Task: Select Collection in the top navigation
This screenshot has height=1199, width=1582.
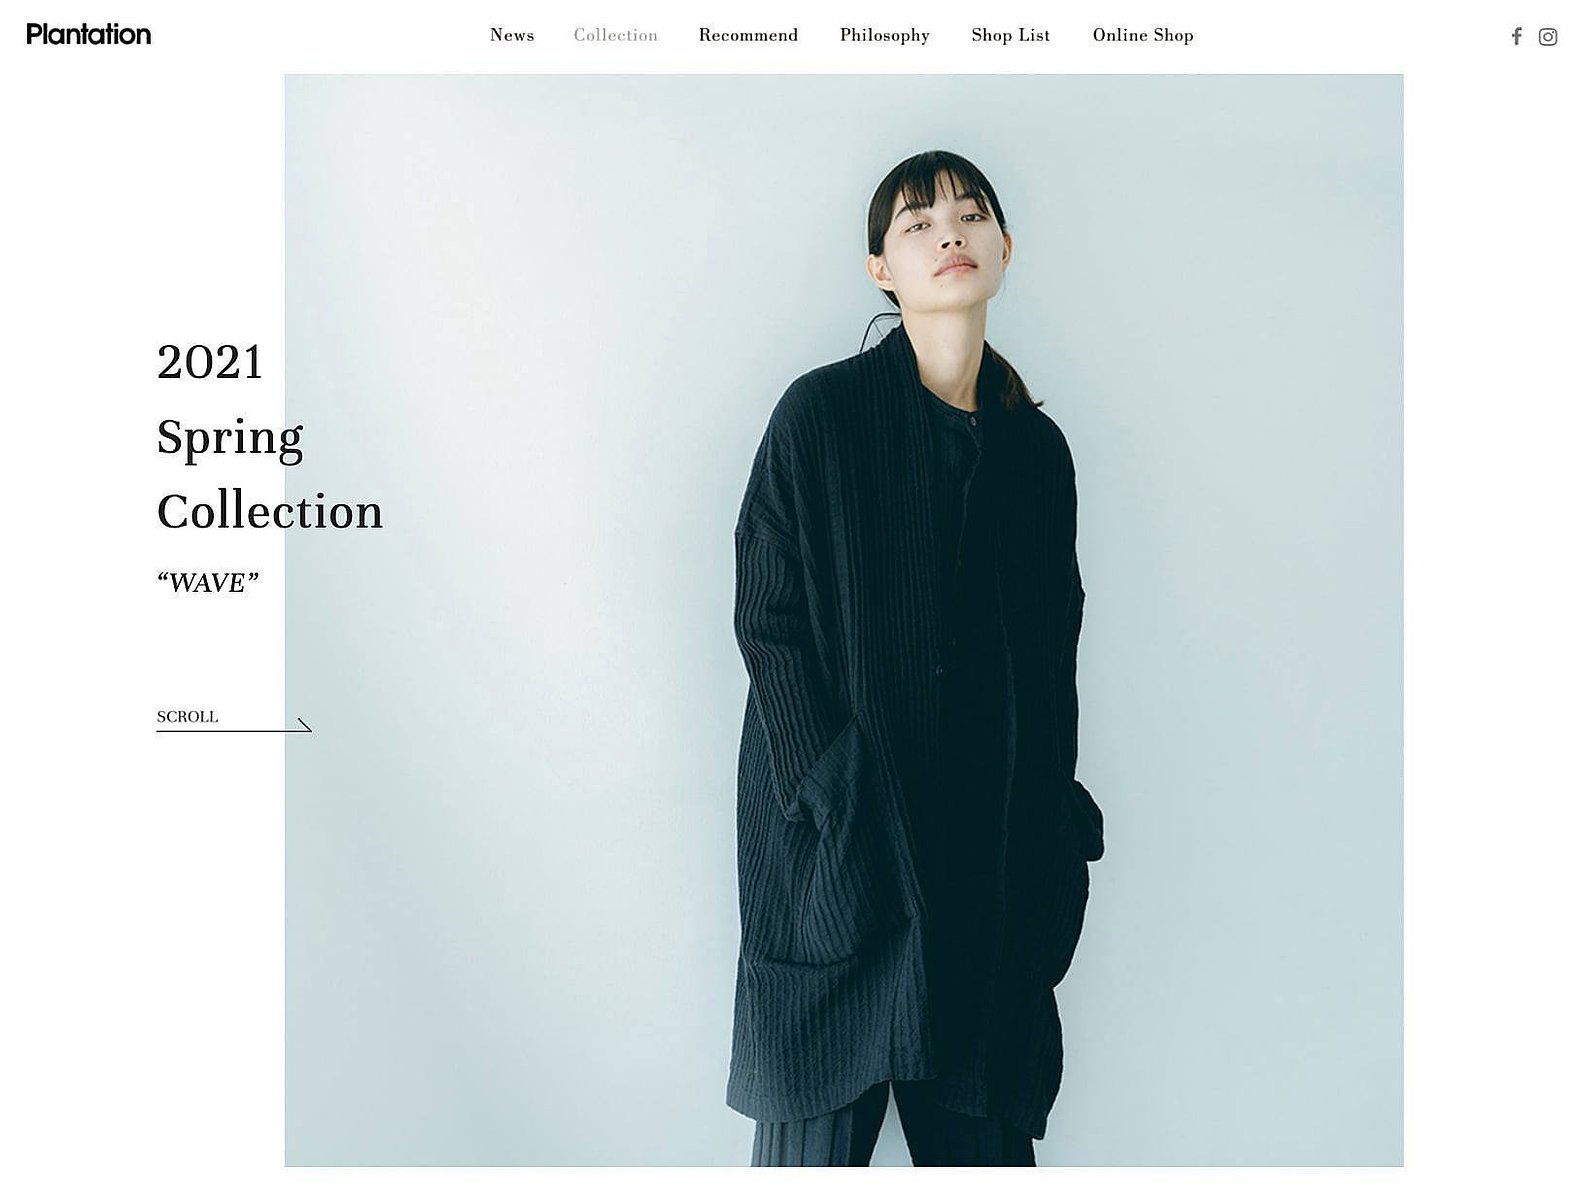Action: click(x=616, y=35)
